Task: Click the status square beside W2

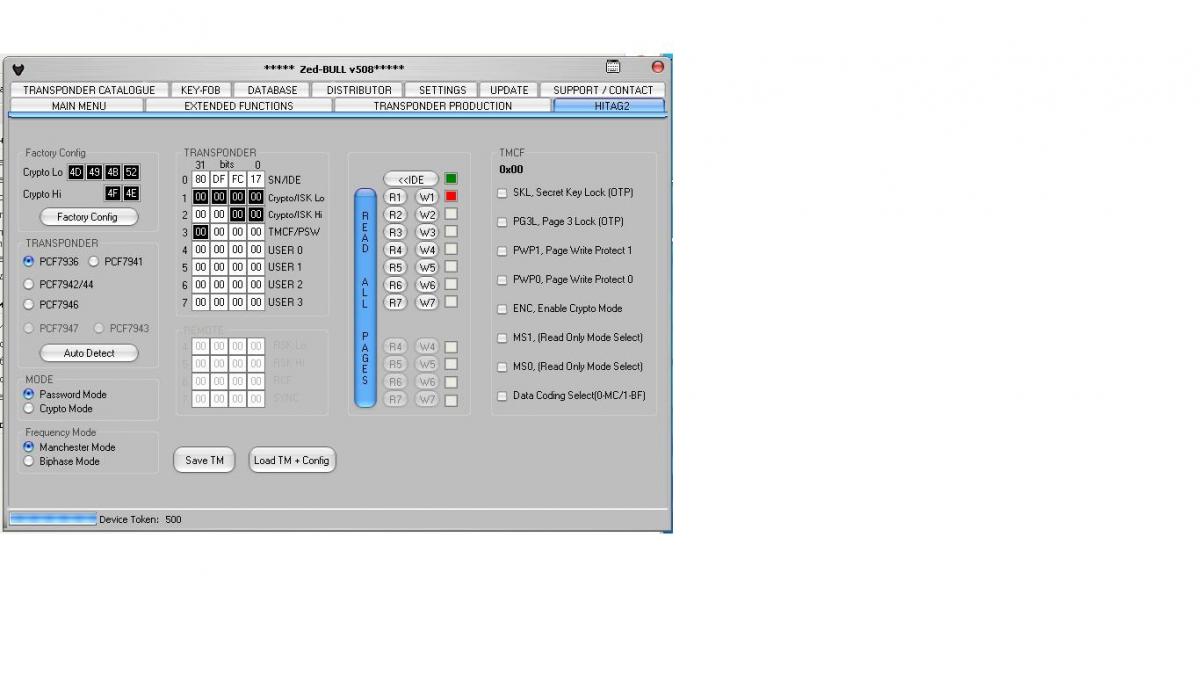Action: pyautogui.click(x=451, y=214)
